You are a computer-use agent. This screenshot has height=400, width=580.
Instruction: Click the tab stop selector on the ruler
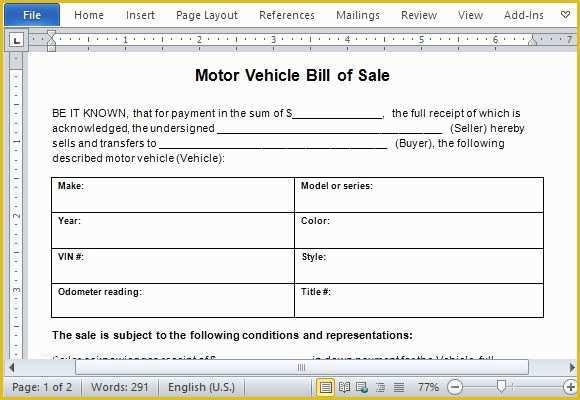coord(16,40)
